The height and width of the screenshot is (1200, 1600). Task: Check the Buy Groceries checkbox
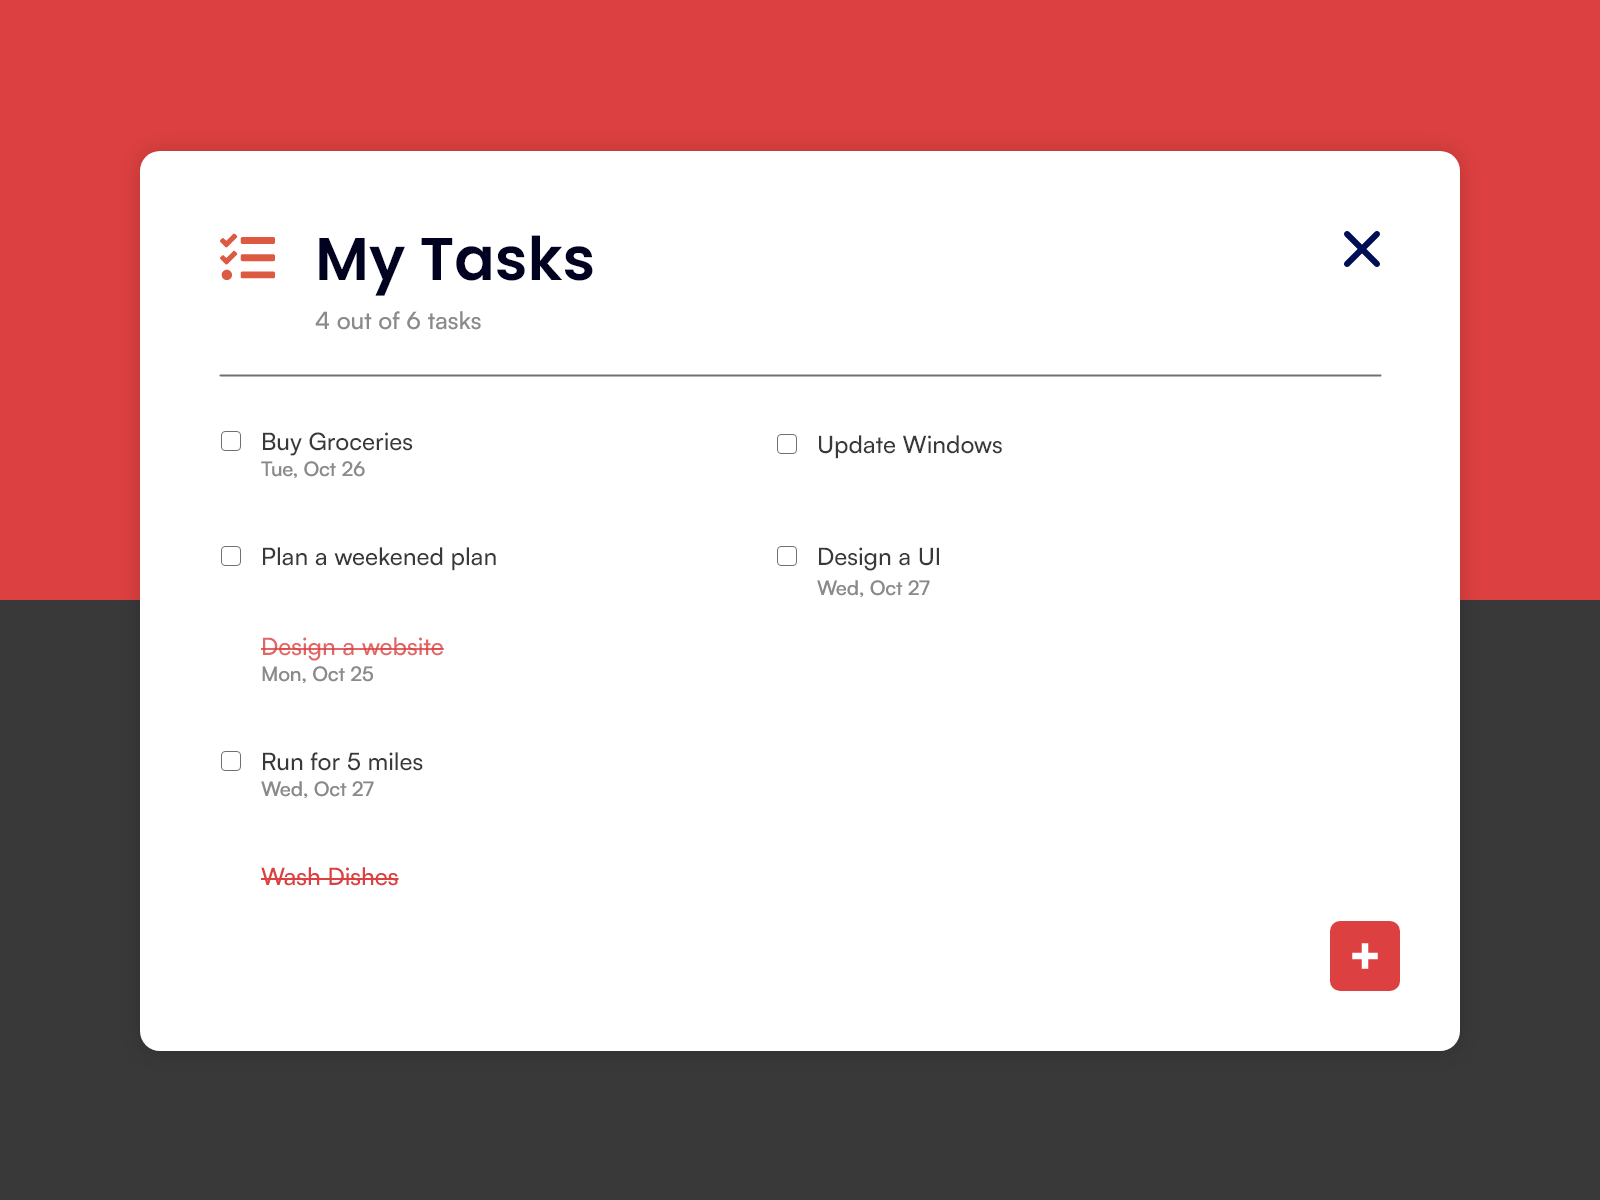pyautogui.click(x=231, y=441)
